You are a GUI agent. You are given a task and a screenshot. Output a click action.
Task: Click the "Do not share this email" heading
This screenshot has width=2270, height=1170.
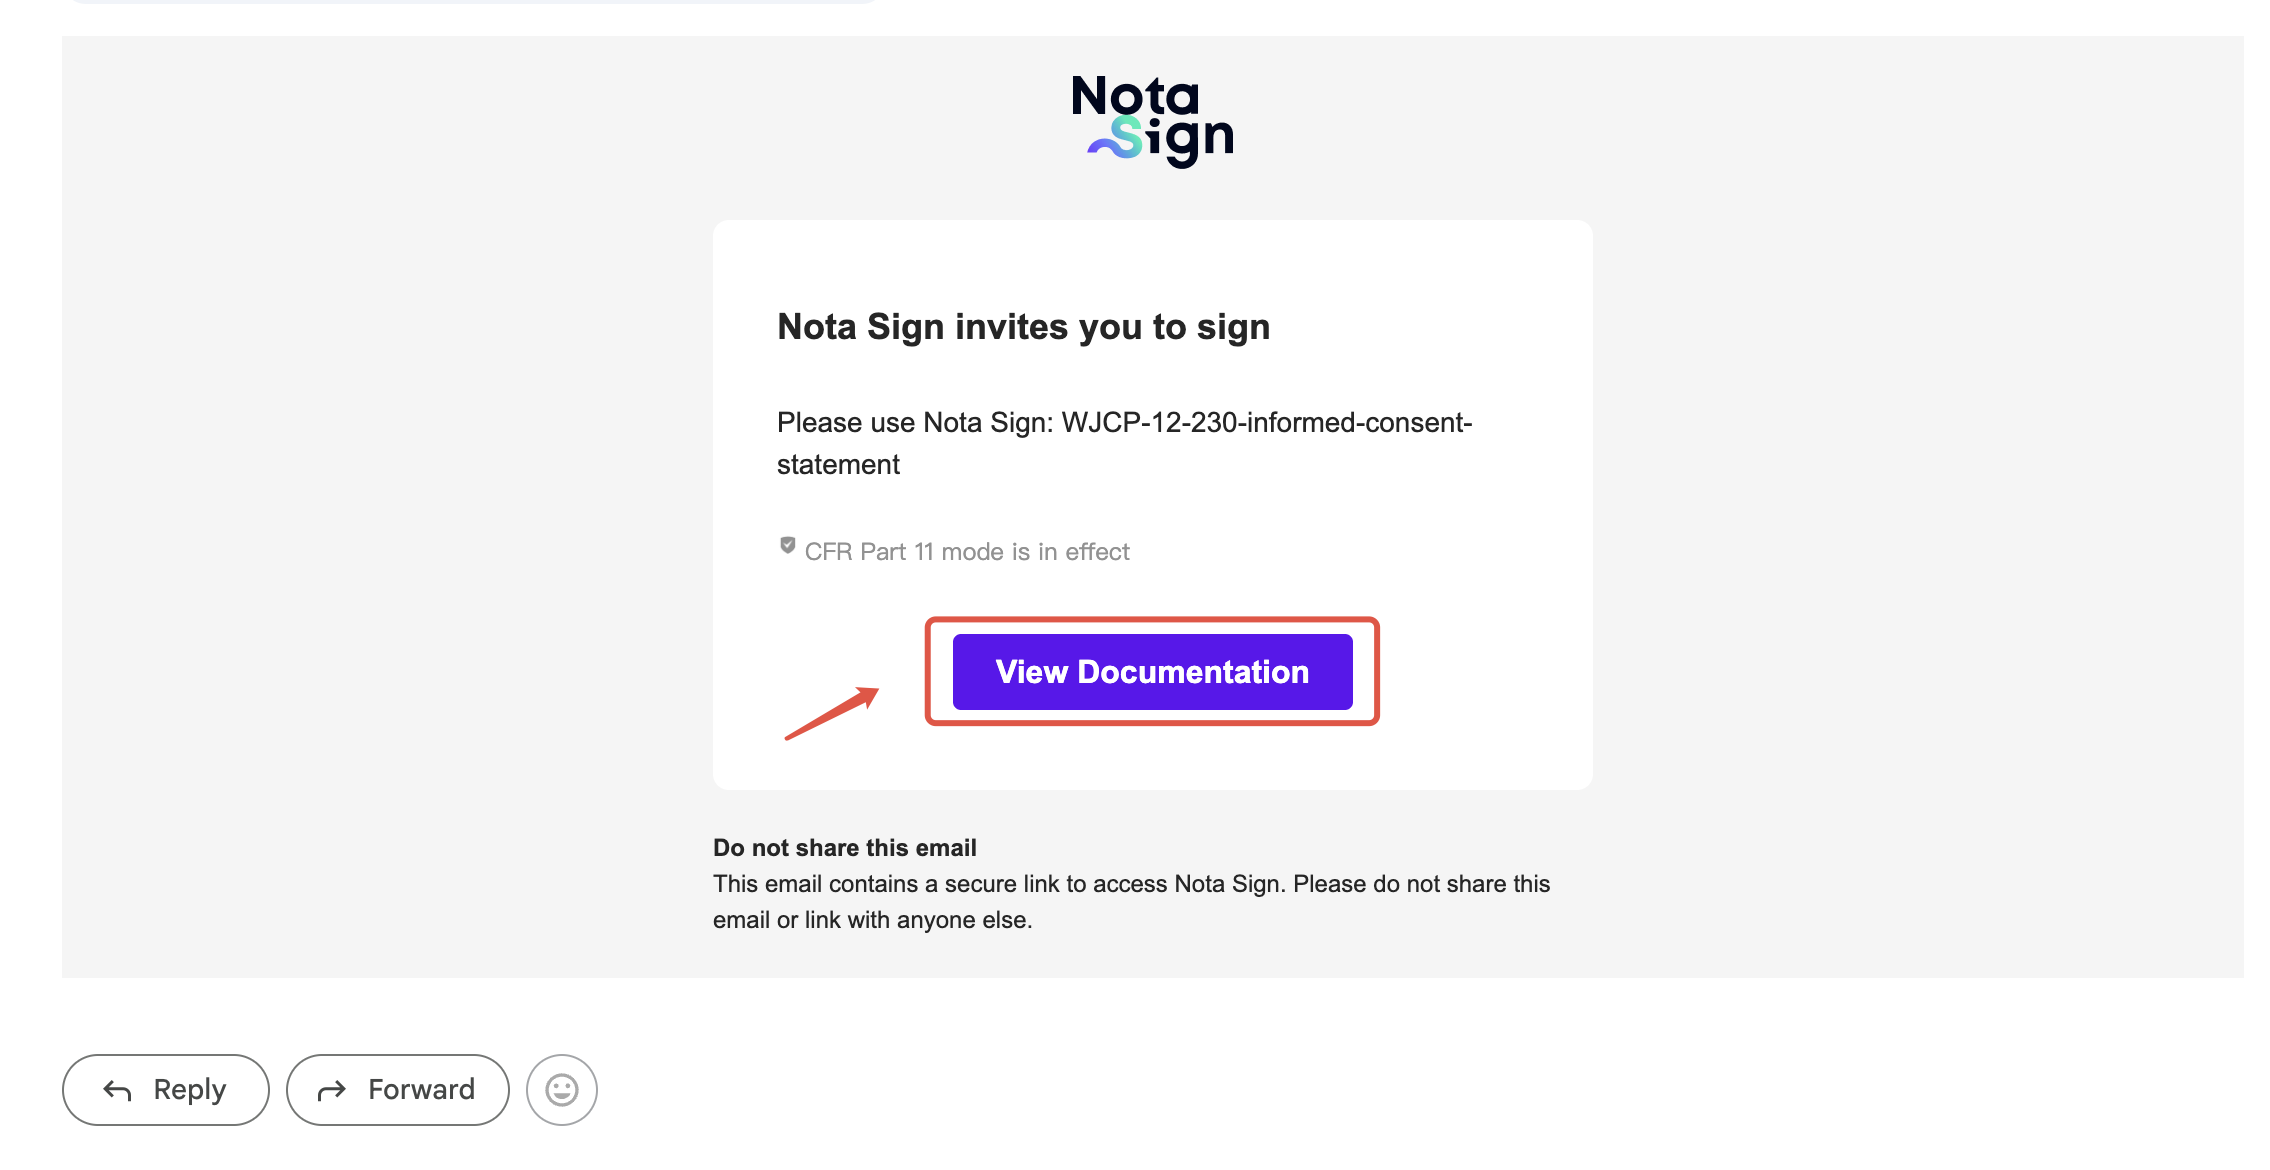coord(844,848)
